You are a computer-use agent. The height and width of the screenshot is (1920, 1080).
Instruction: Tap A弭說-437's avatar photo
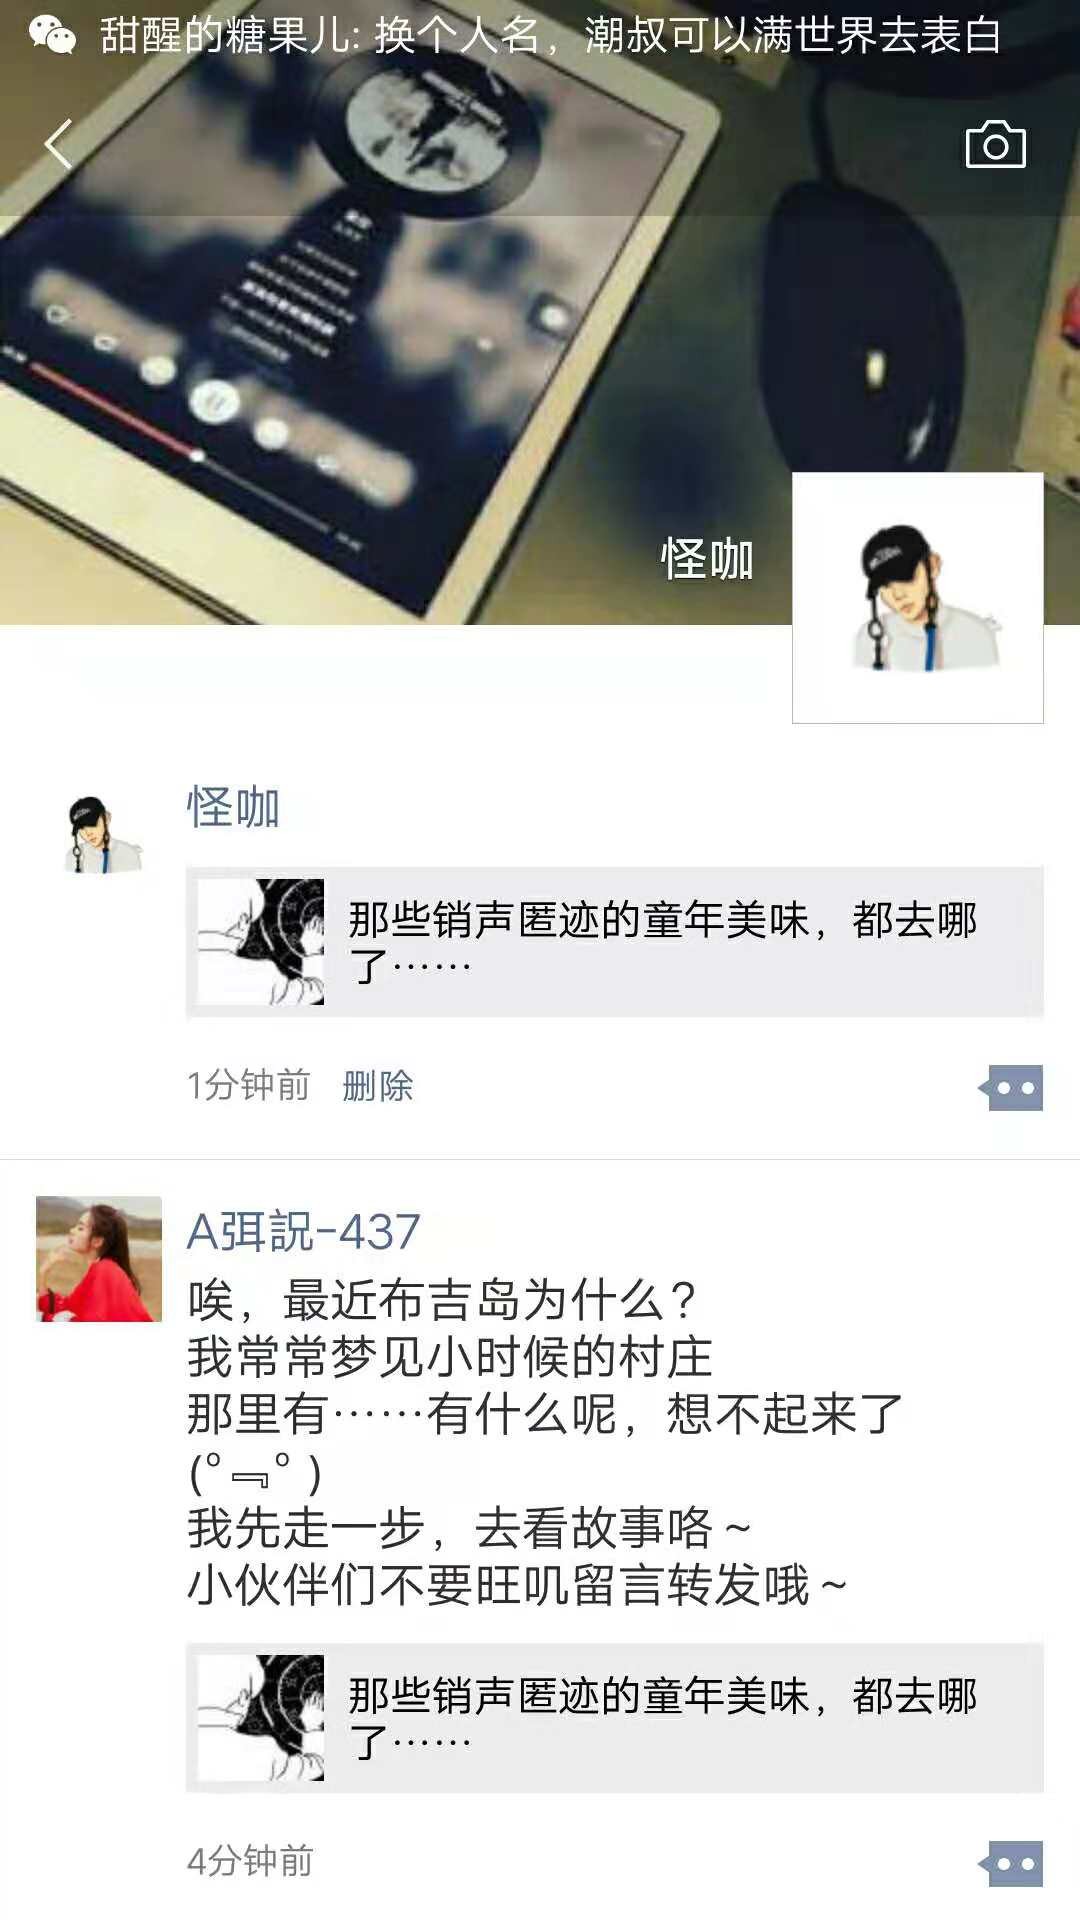tap(99, 1259)
